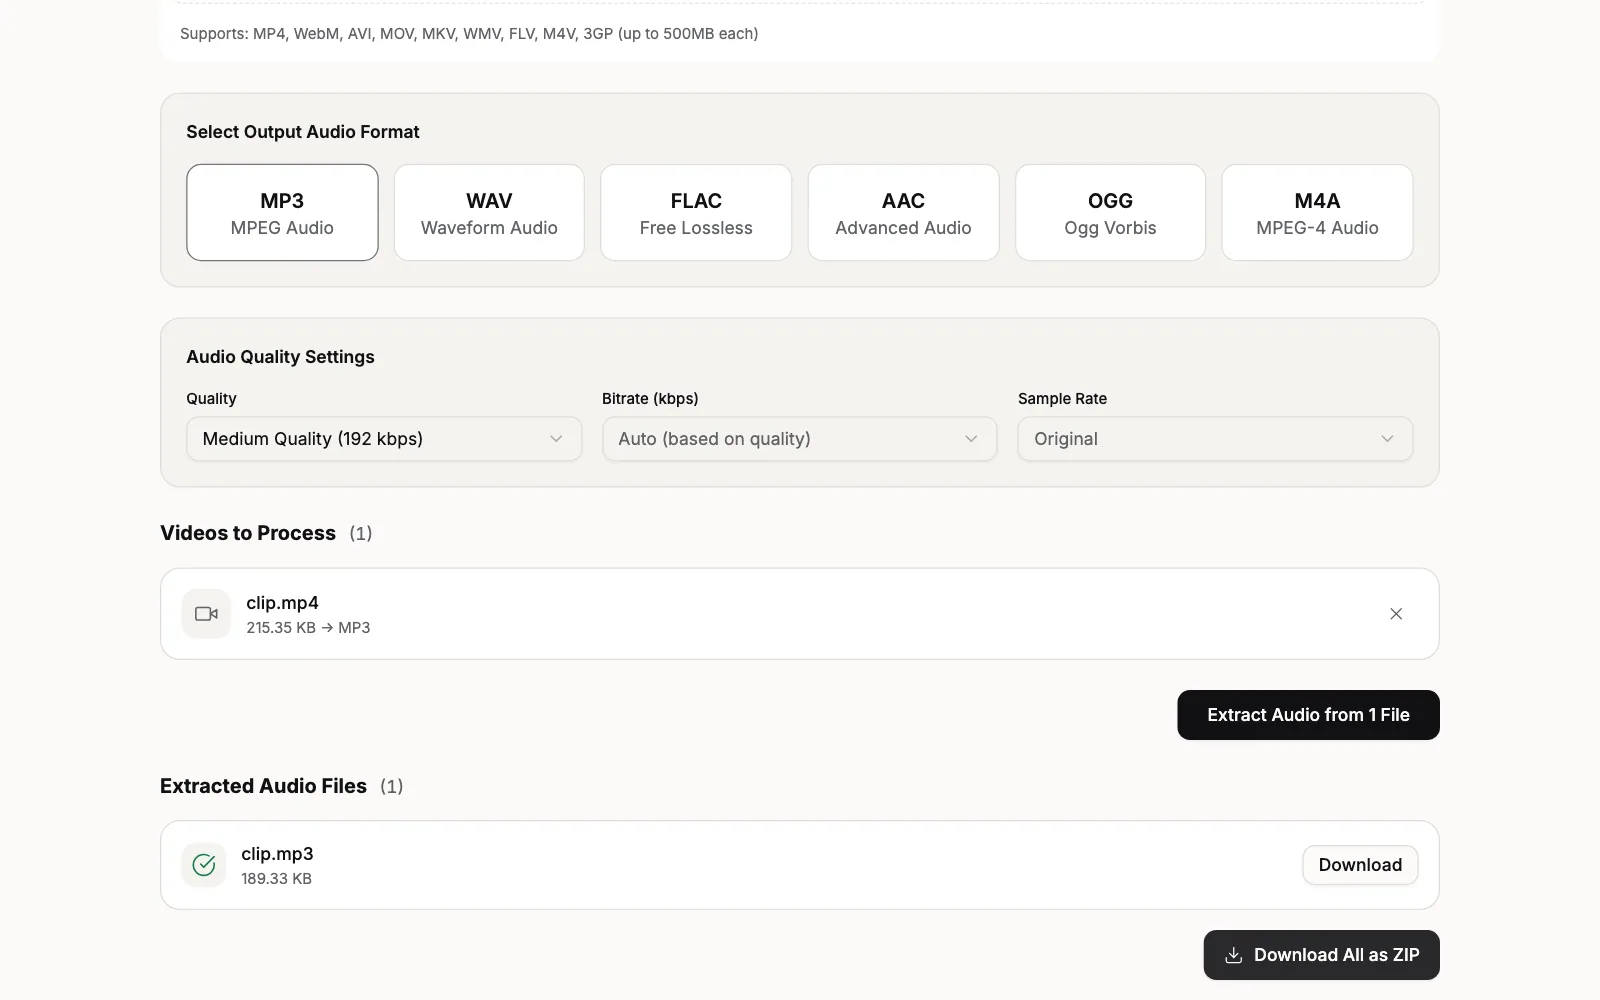Download the clip.mp3 file
This screenshot has width=1600, height=1000.
[1360, 865]
